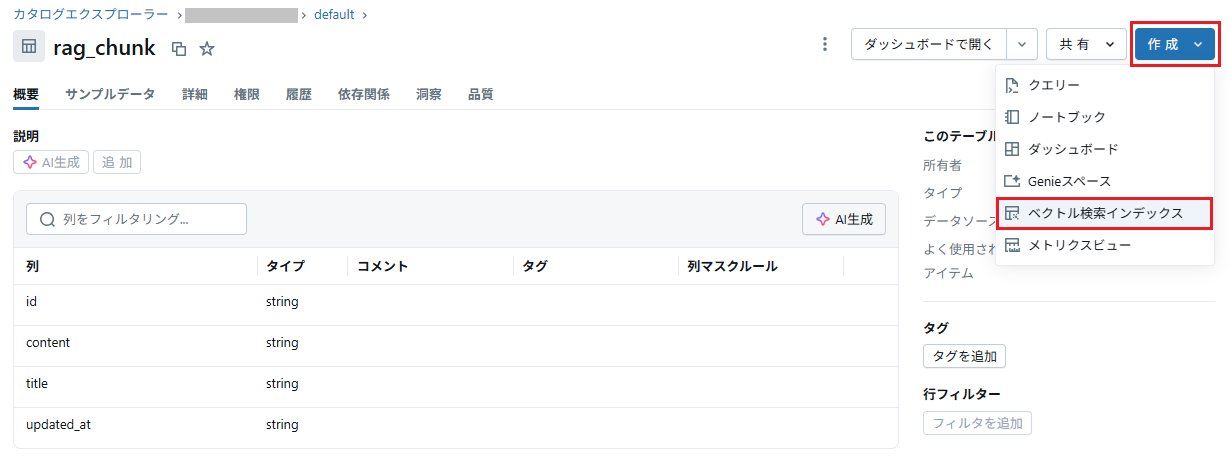Select ノートブック from the create menu
This screenshot has height=466, width=1229.
click(x=1066, y=117)
